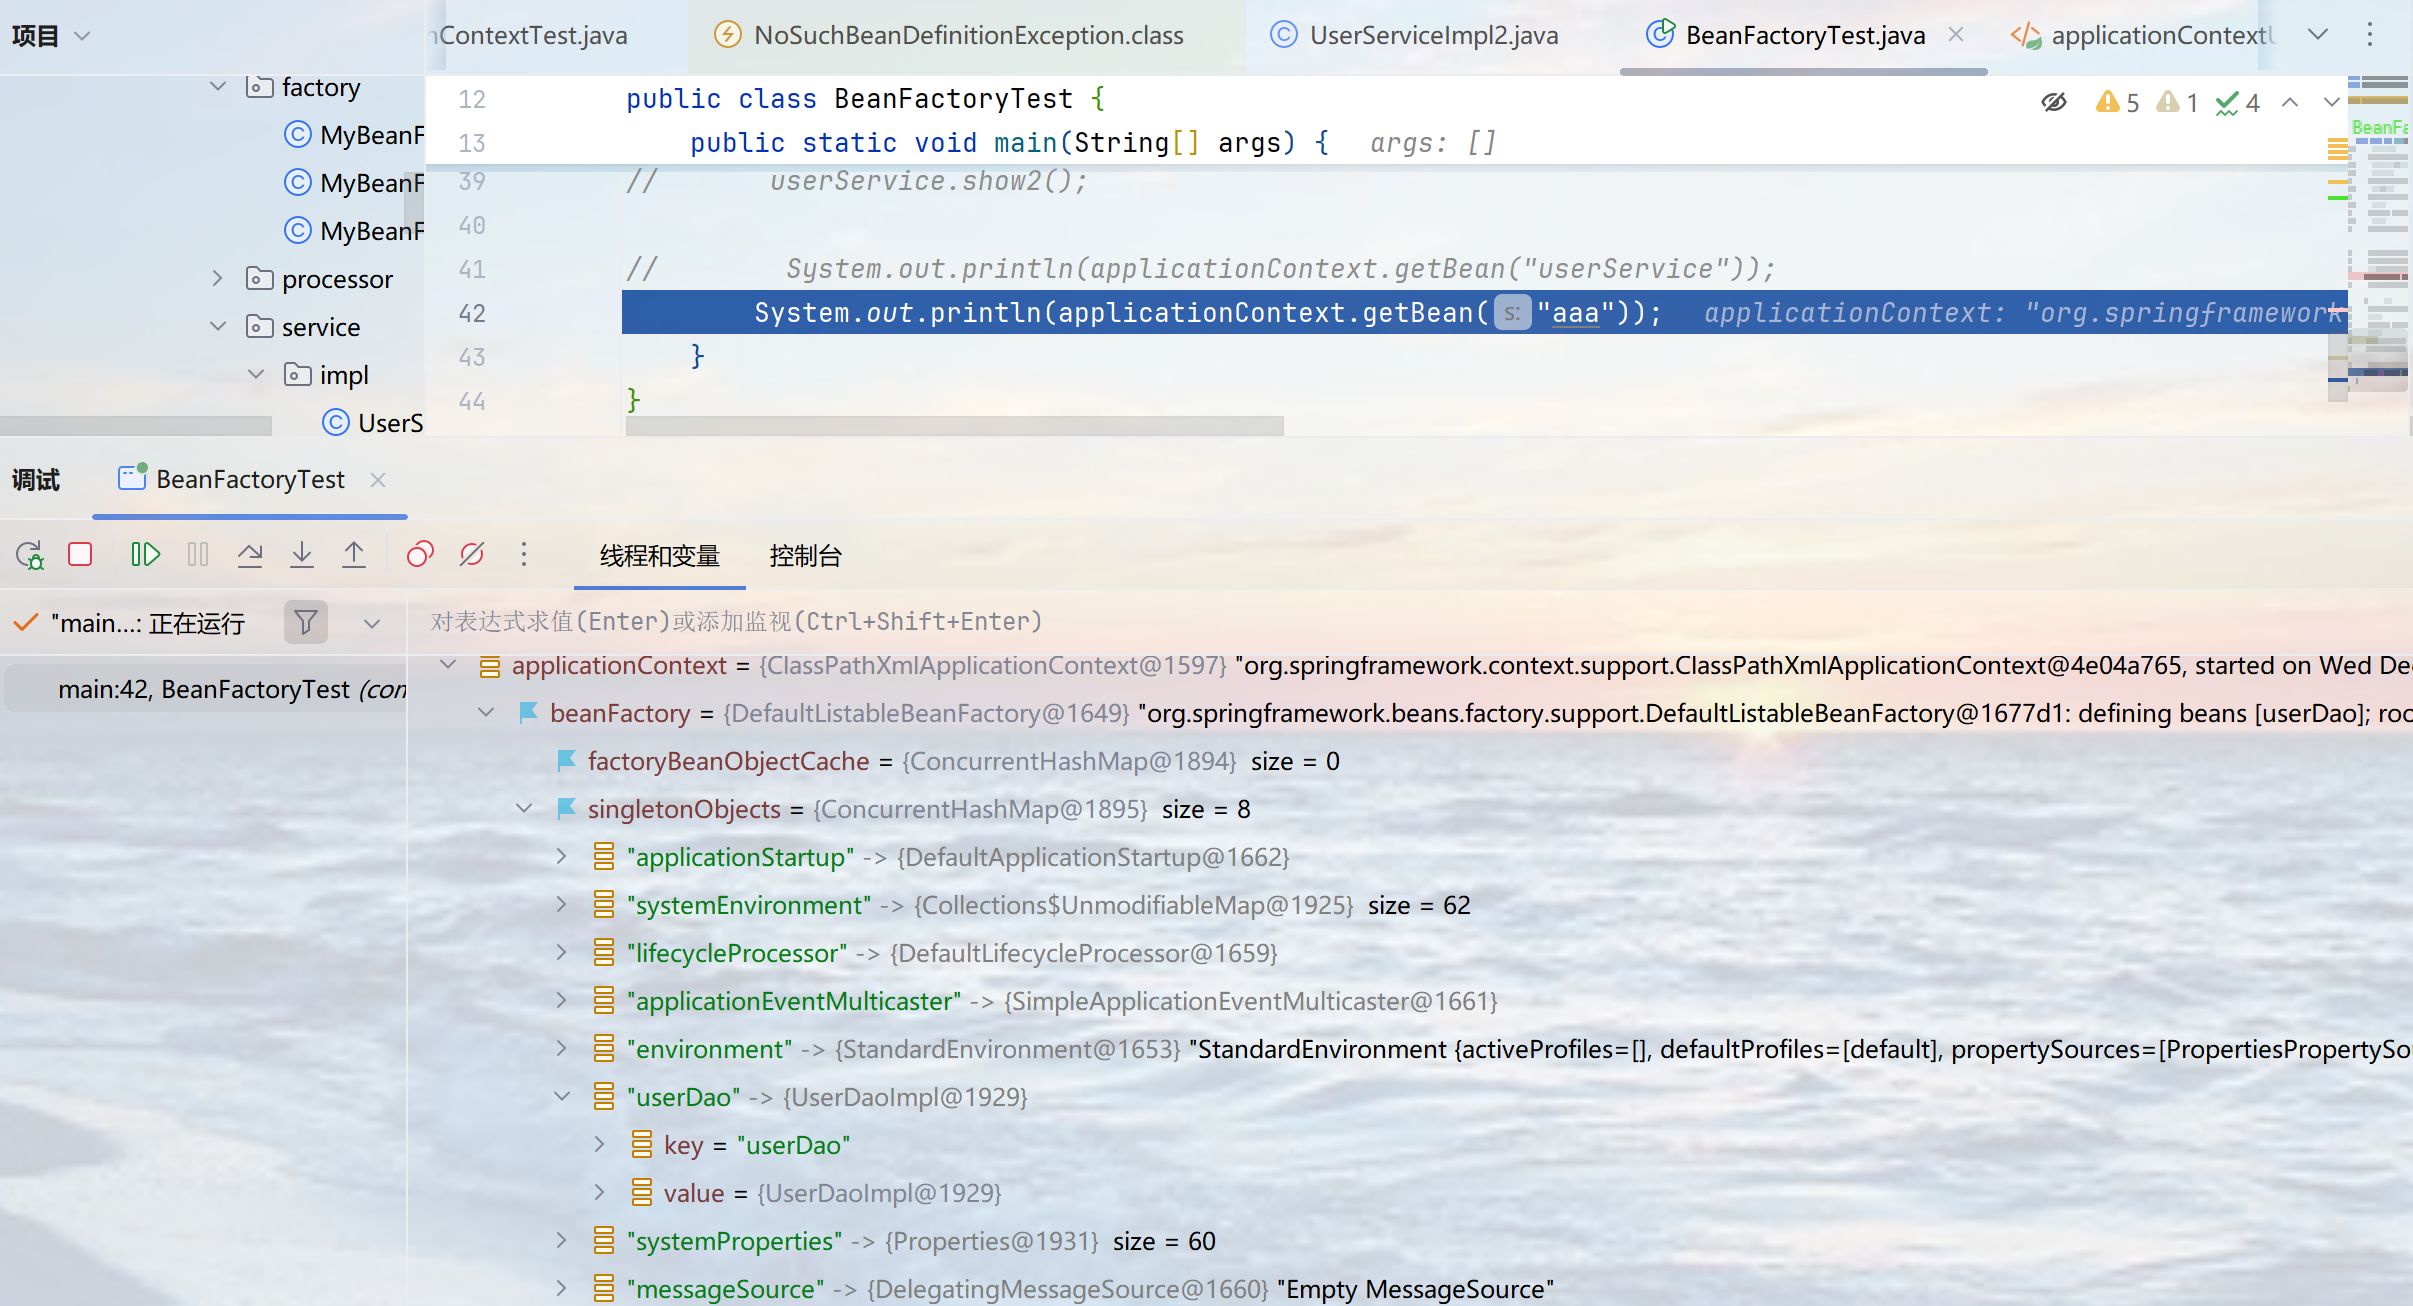
Task: Click the editor horizontal scrollbar
Action: [x=954, y=427]
